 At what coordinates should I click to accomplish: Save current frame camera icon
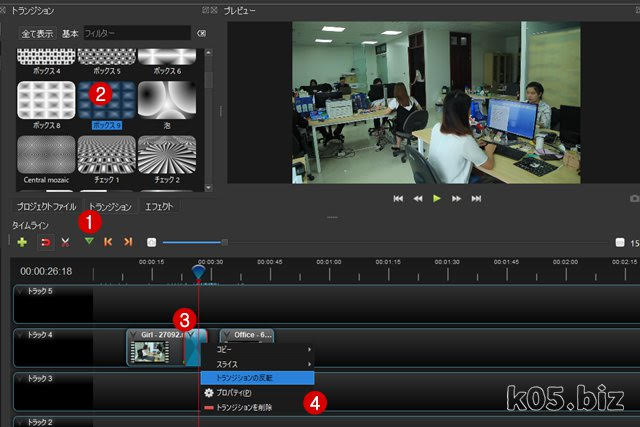tap(635, 198)
